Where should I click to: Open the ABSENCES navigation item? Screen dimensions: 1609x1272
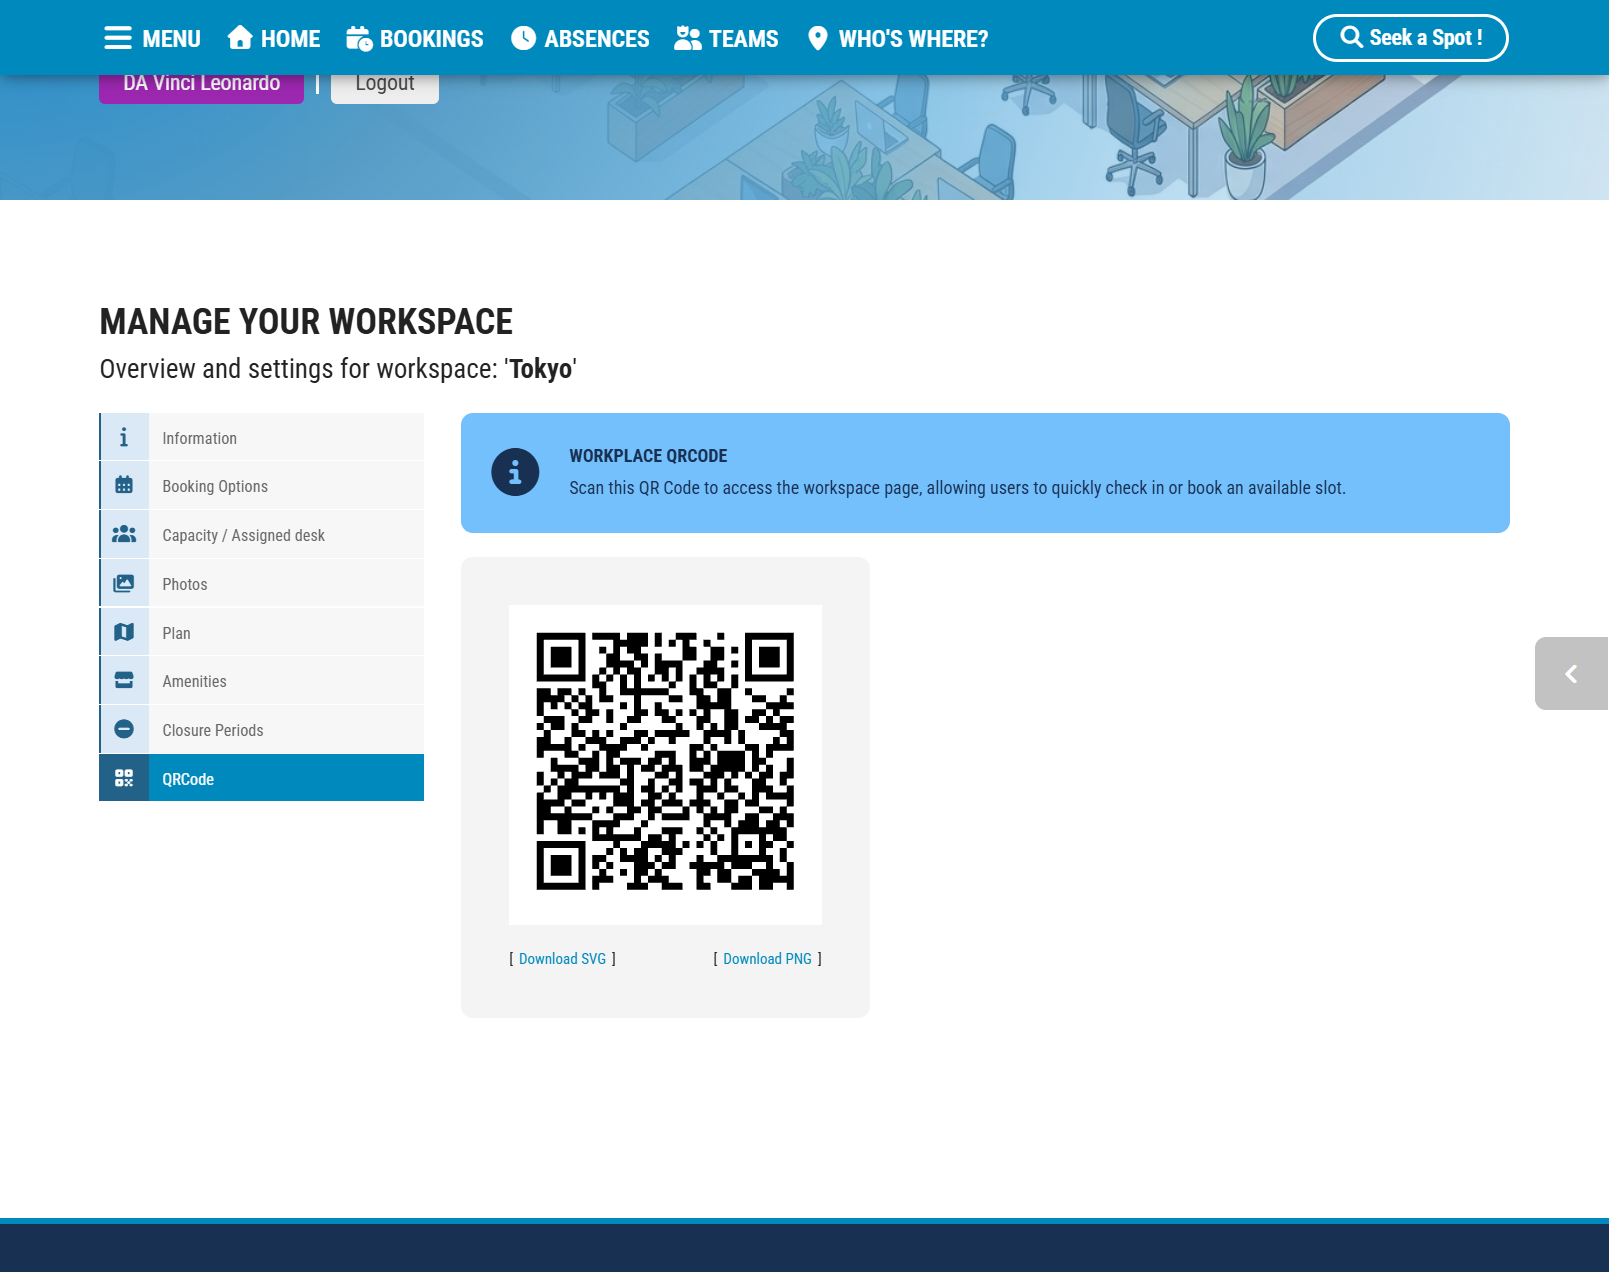(580, 38)
